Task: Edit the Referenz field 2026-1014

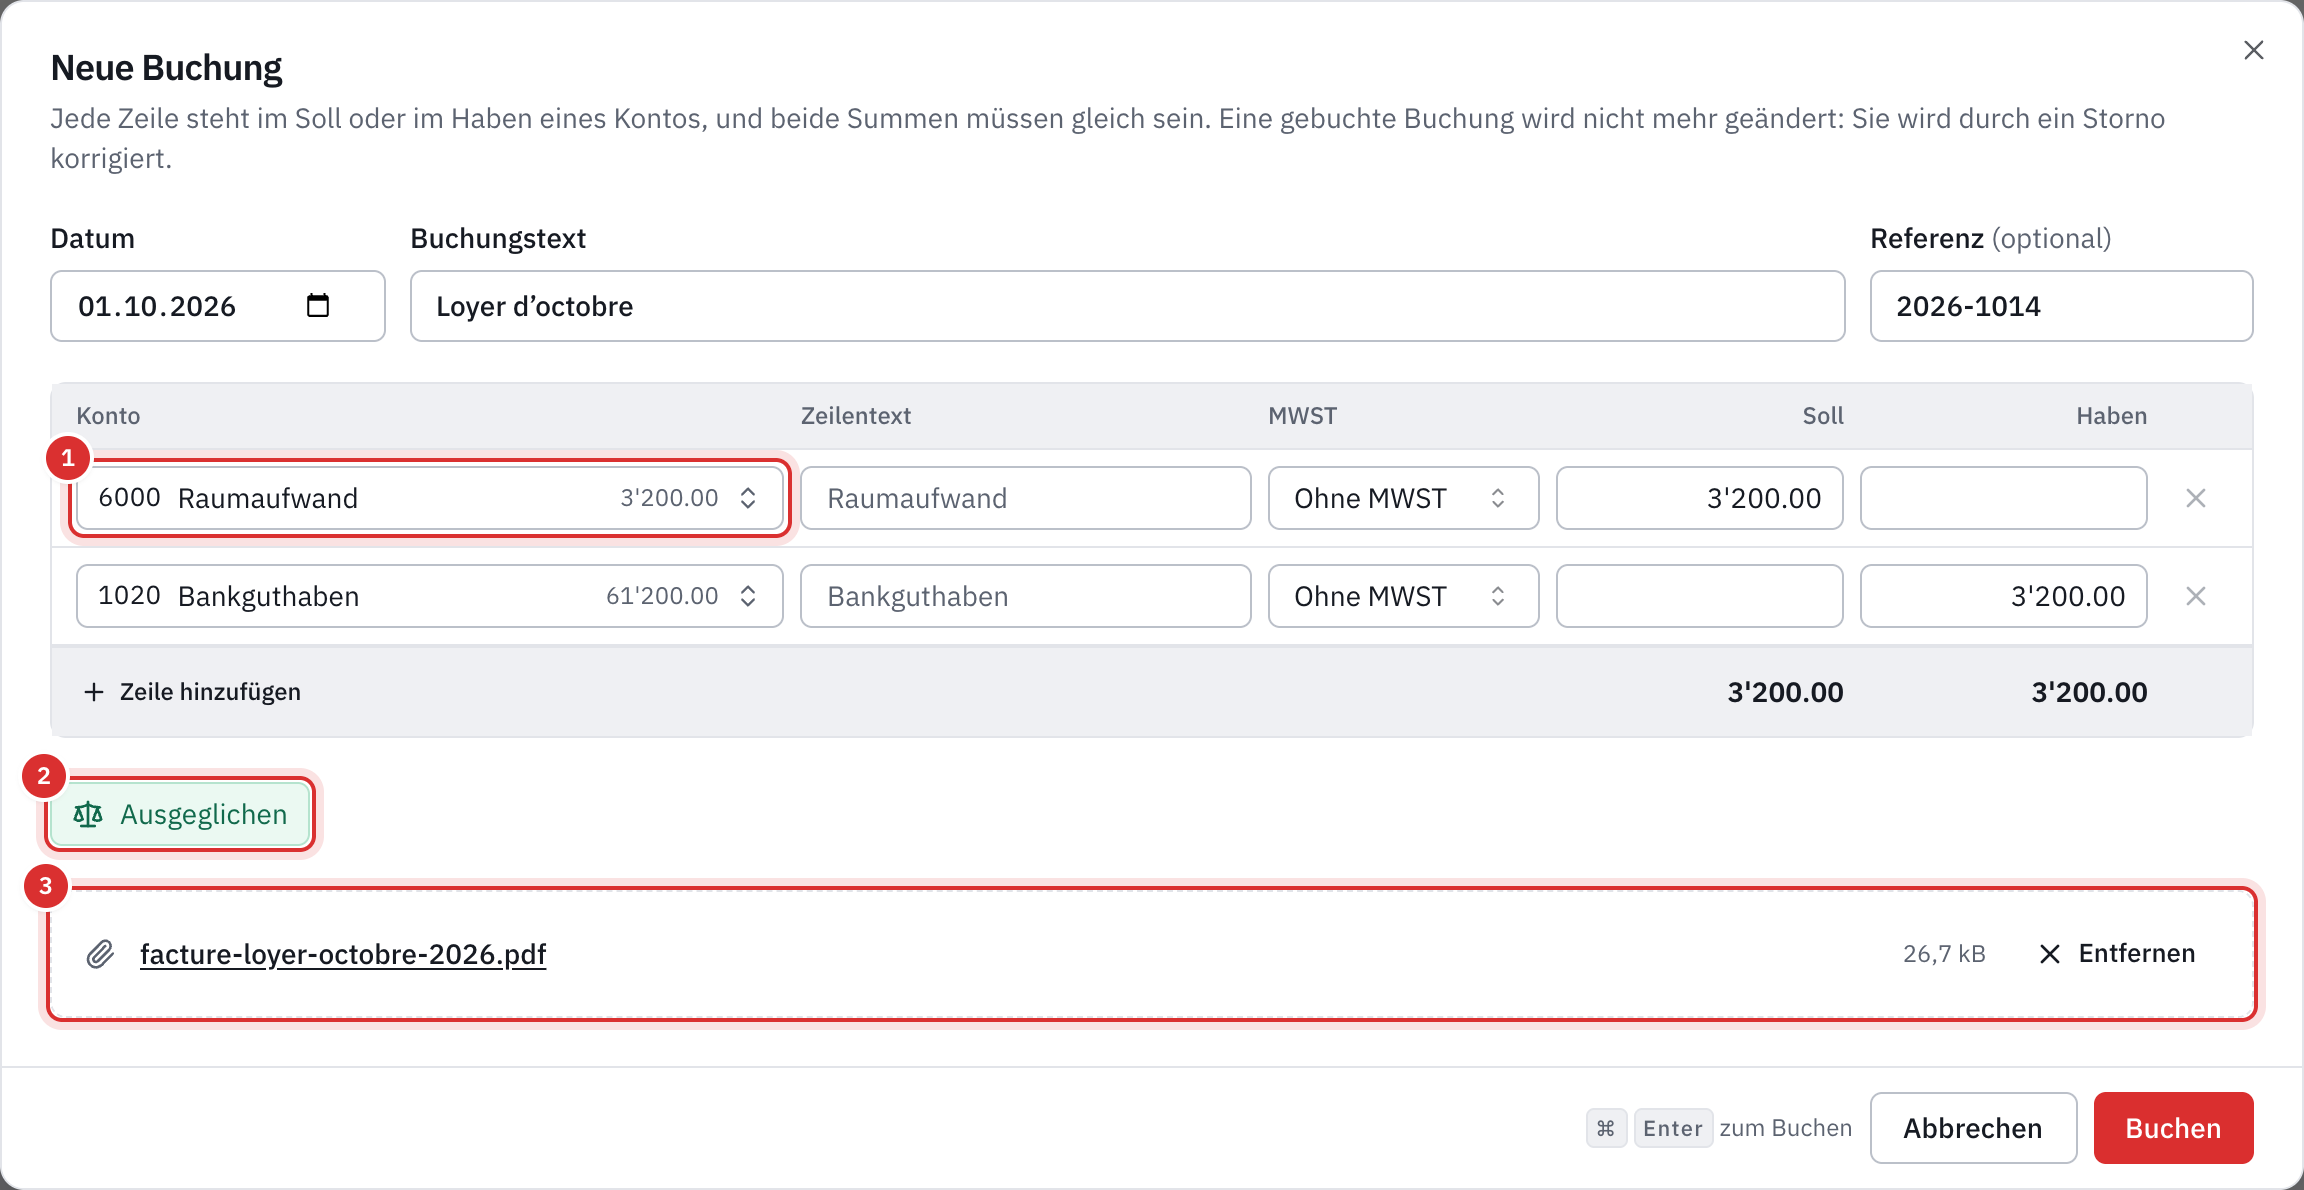Action: (x=2061, y=306)
